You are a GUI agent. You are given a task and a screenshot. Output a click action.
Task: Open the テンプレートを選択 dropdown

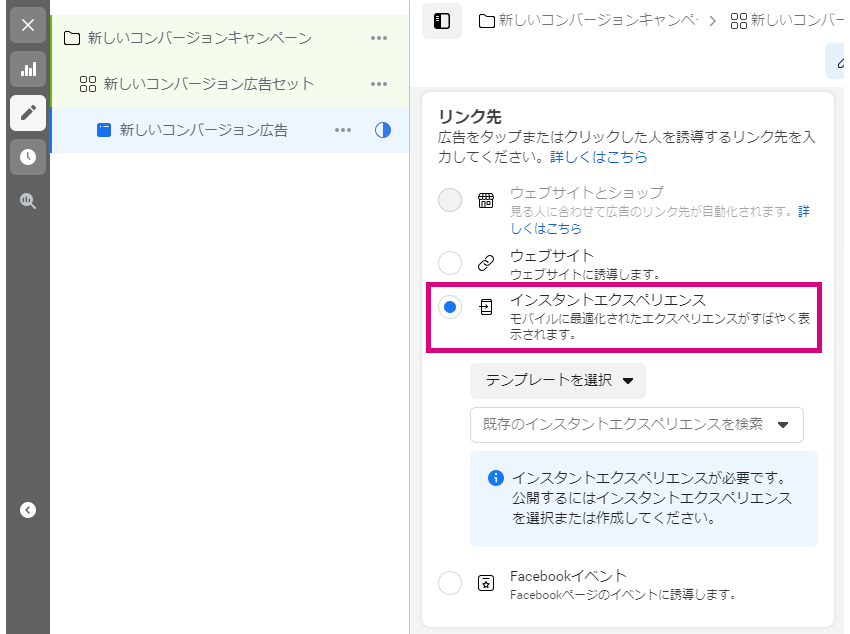pos(558,380)
